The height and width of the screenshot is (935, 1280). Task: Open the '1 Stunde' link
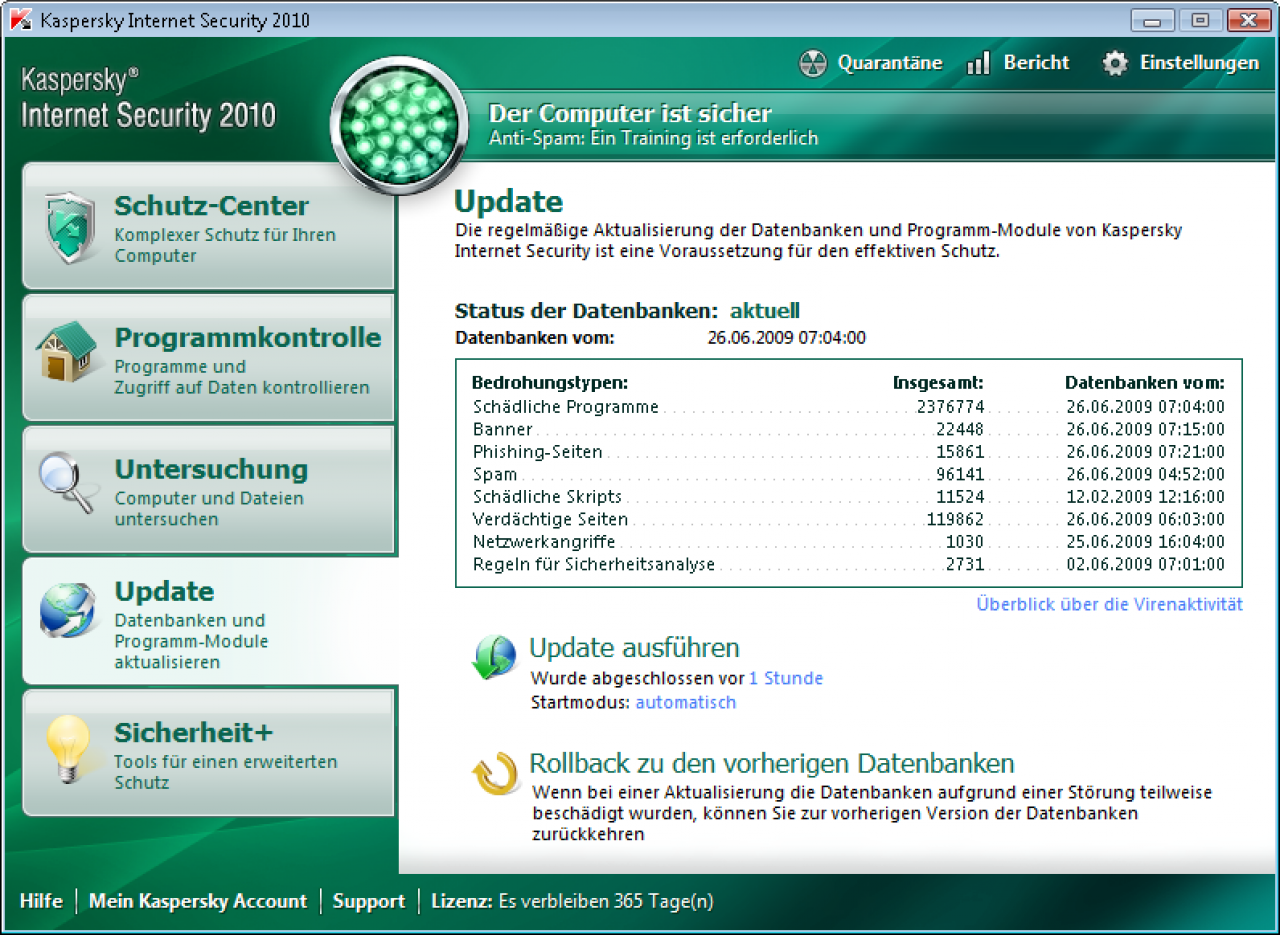click(x=786, y=678)
